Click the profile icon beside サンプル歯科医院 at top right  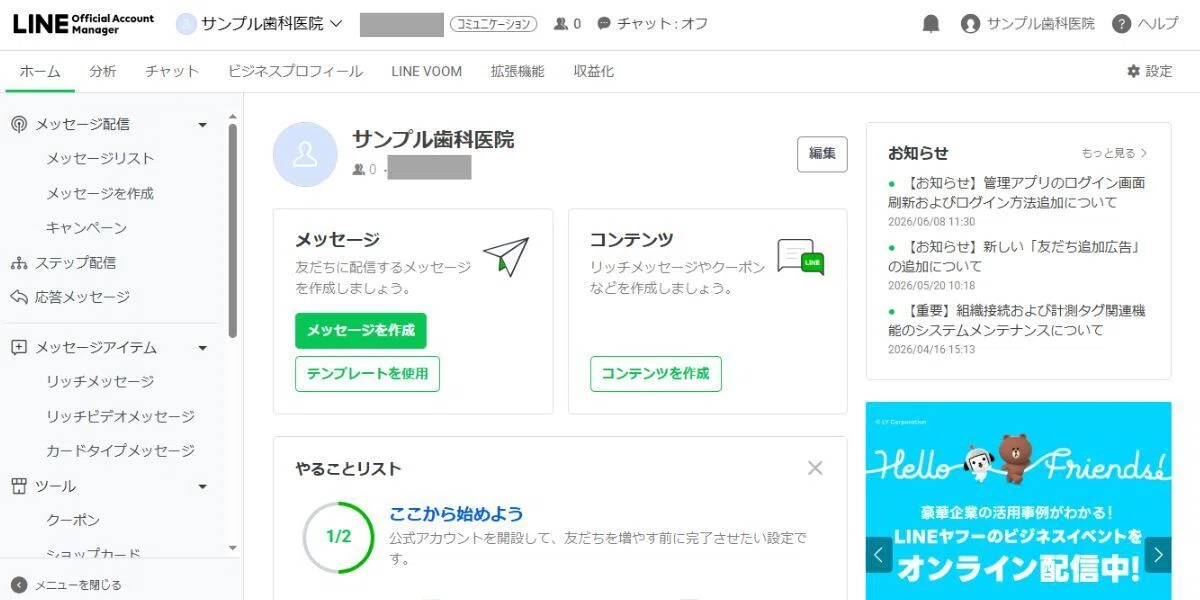click(970, 24)
